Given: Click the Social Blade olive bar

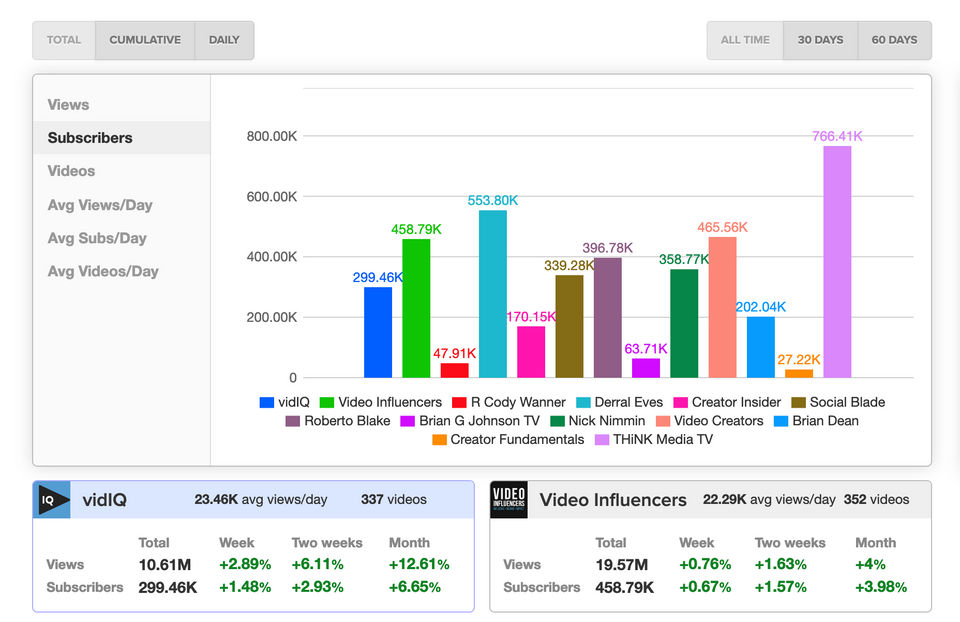Looking at the screenshot, I should click(x=569, y=326).
